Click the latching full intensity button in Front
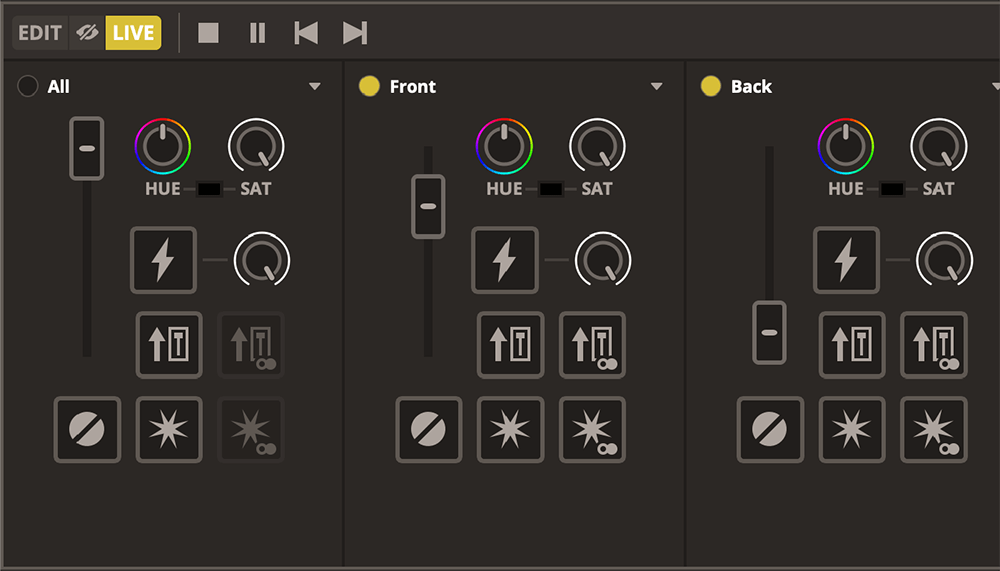1000x571 pixels. (592, 345)
